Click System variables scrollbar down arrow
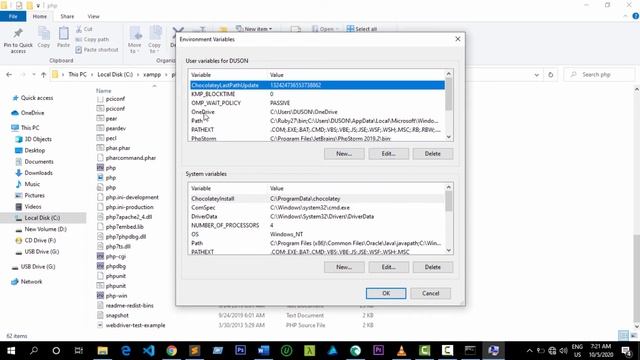This screenshot has height=360, width=640. pos(449,251)
